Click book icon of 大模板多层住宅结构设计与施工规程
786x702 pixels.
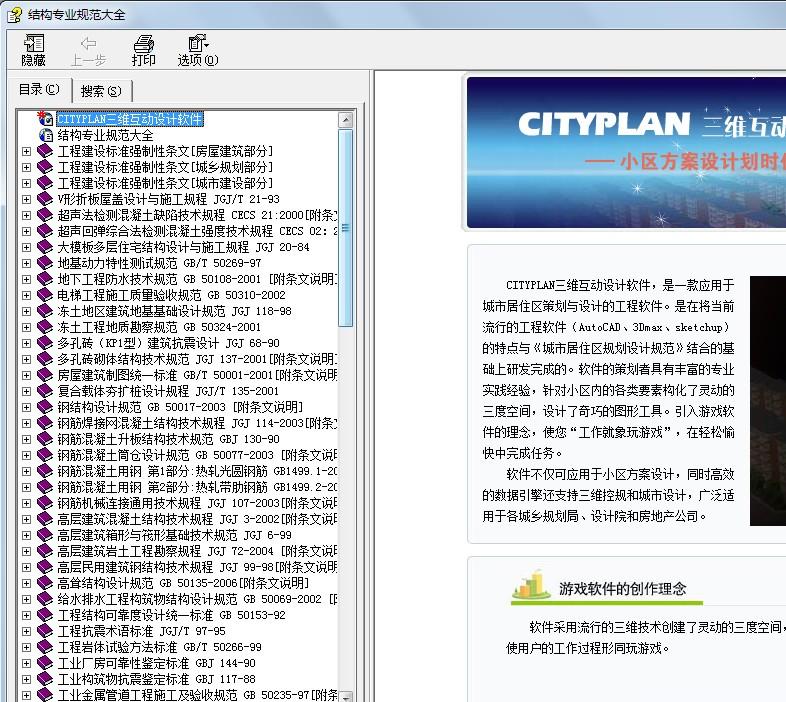(x=45, y=247)
